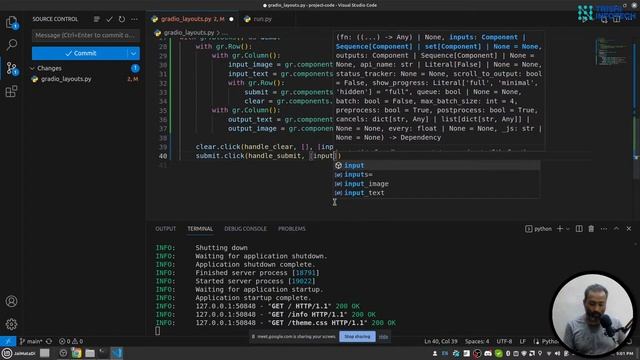Click the method icon beside the input suggestion
The height and width of the screenshot is (360, 640).
(338, 165)
